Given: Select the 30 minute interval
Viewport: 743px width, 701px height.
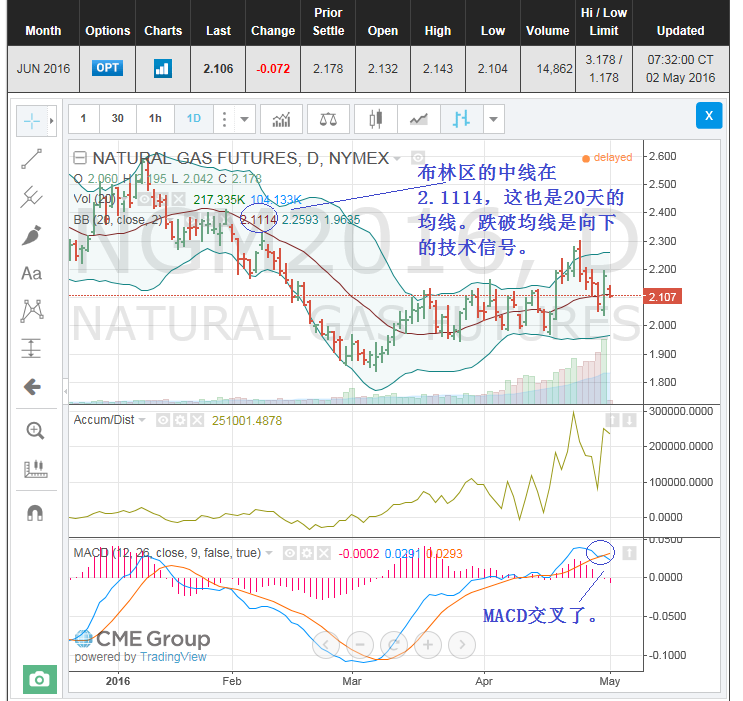Looking at the screenshot, I should coord(118,119).
